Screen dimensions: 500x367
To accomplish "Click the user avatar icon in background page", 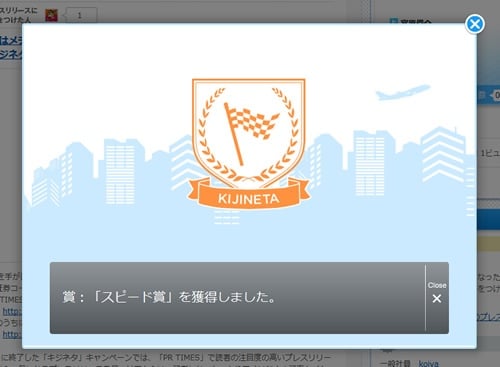I will pos(51,15).
